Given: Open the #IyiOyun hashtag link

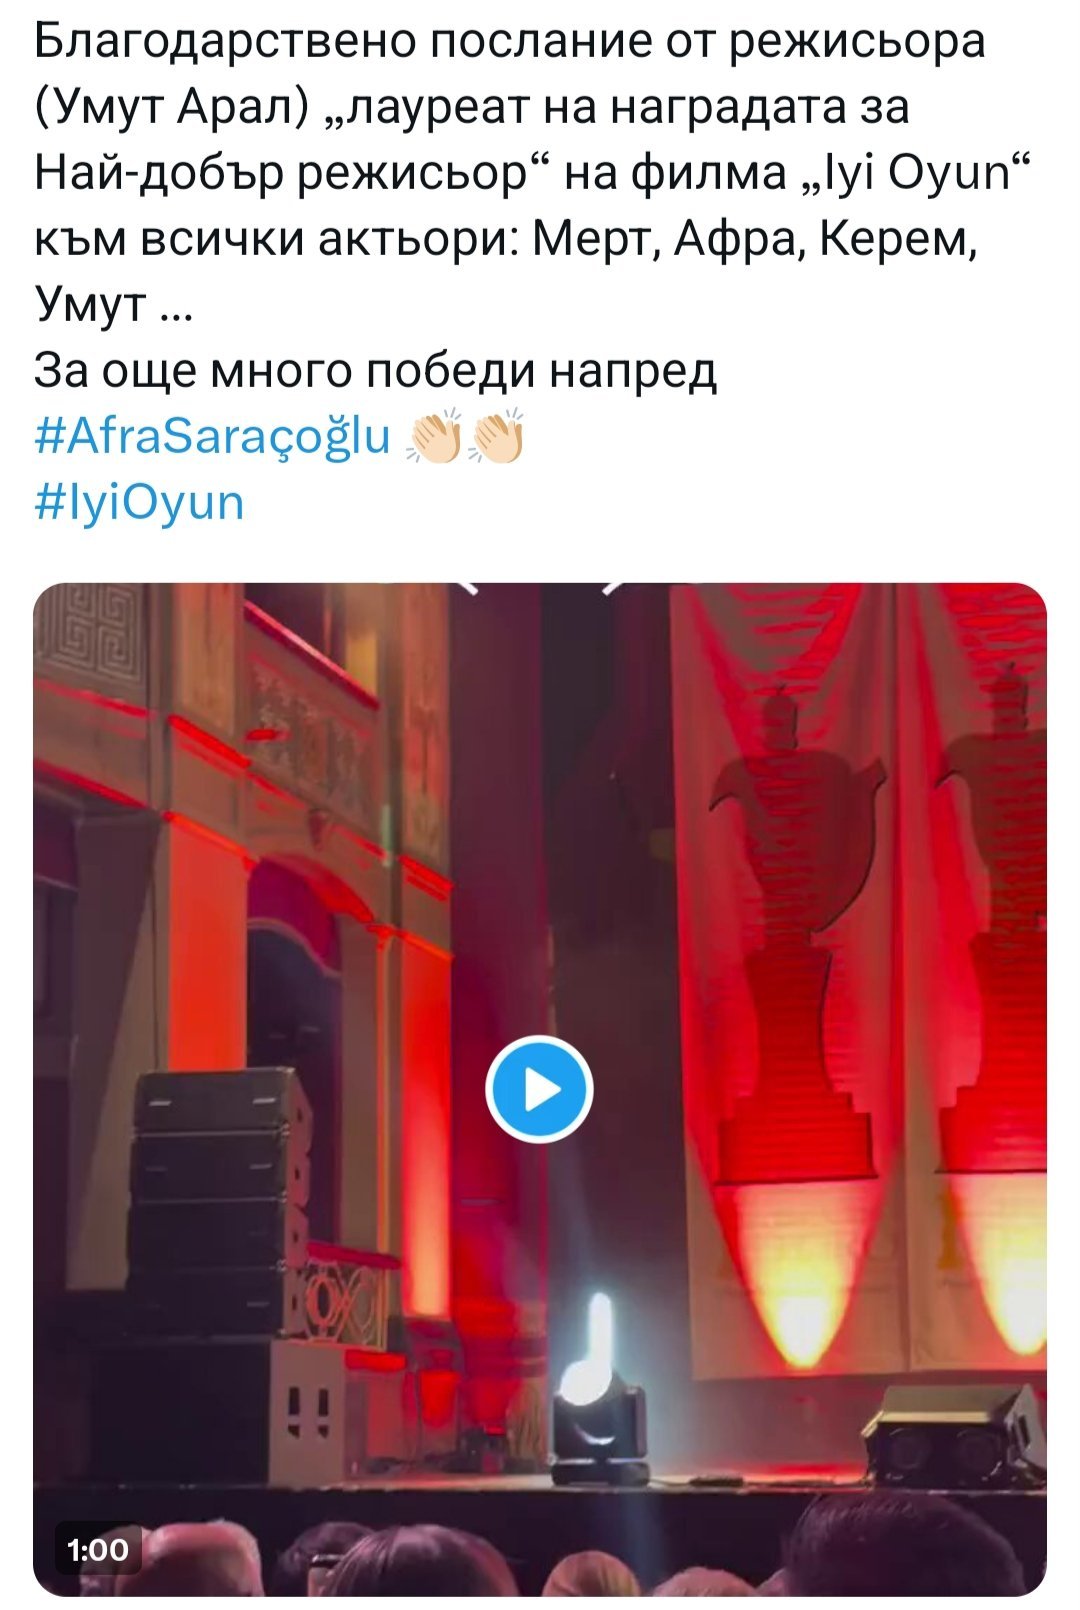Looking at the screenshot, I should (139, 502).
